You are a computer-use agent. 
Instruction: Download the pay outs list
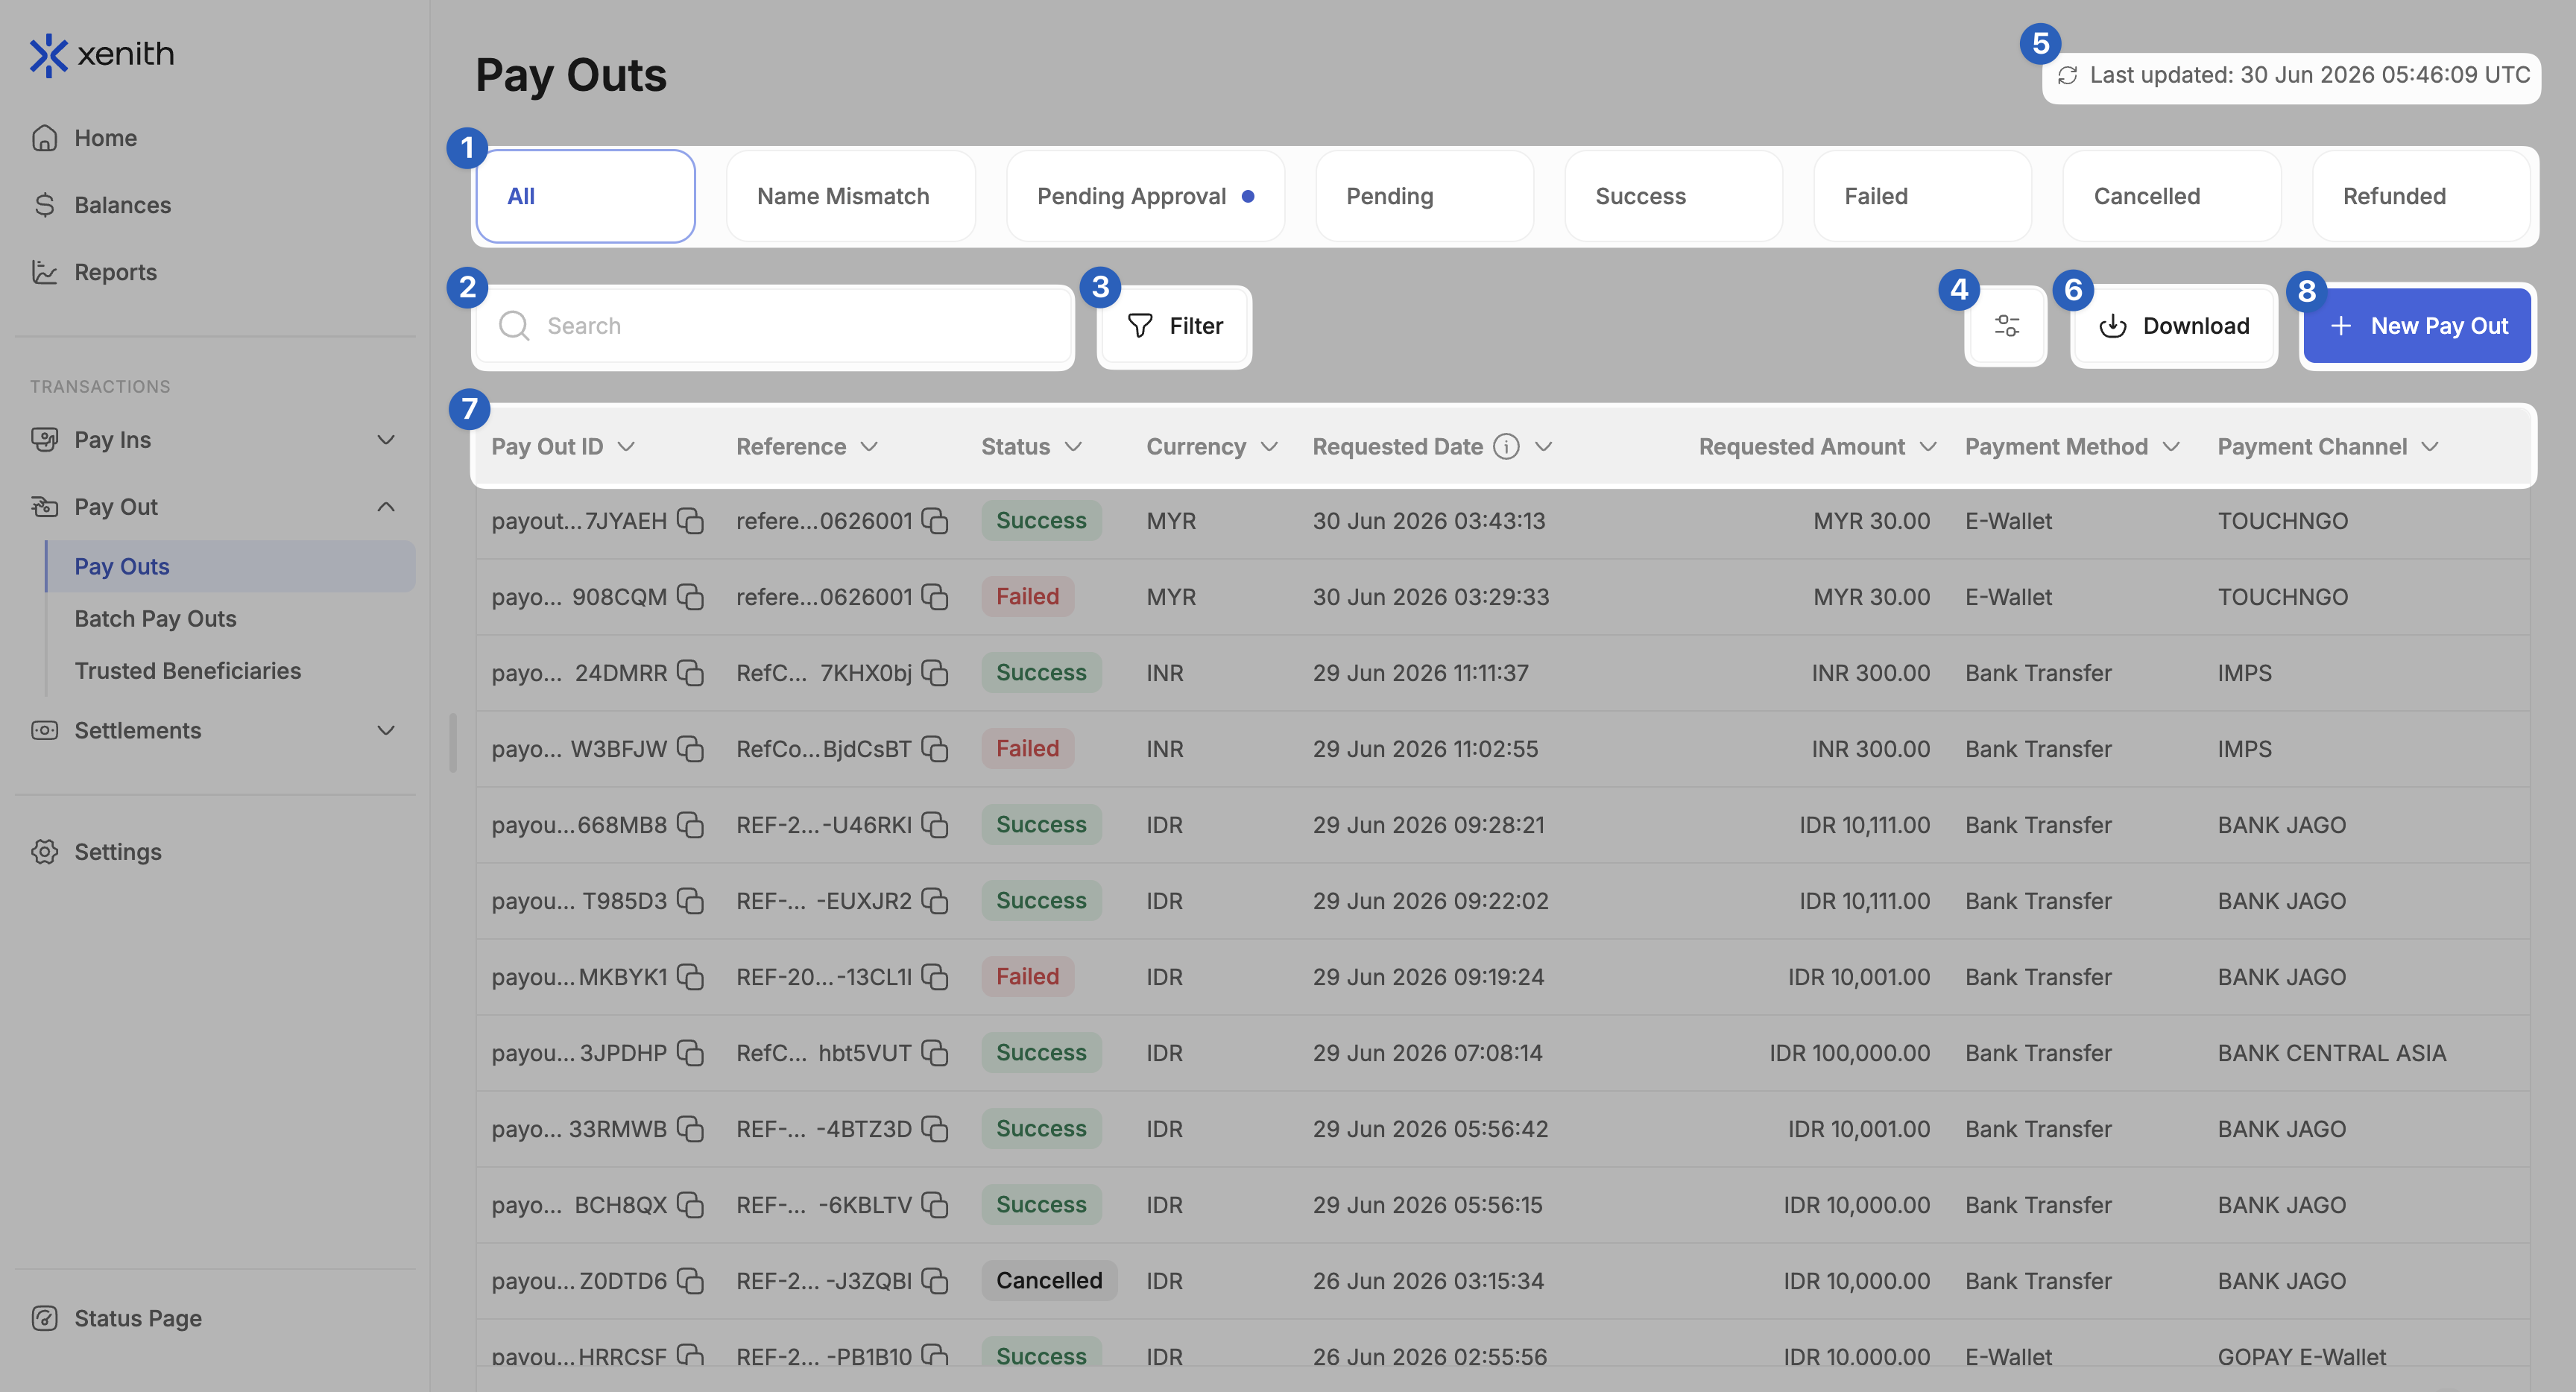click(2174, 326)
